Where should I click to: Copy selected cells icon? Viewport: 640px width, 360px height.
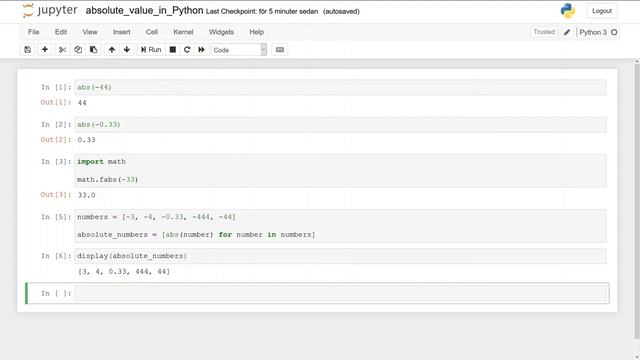pos(78,50)
